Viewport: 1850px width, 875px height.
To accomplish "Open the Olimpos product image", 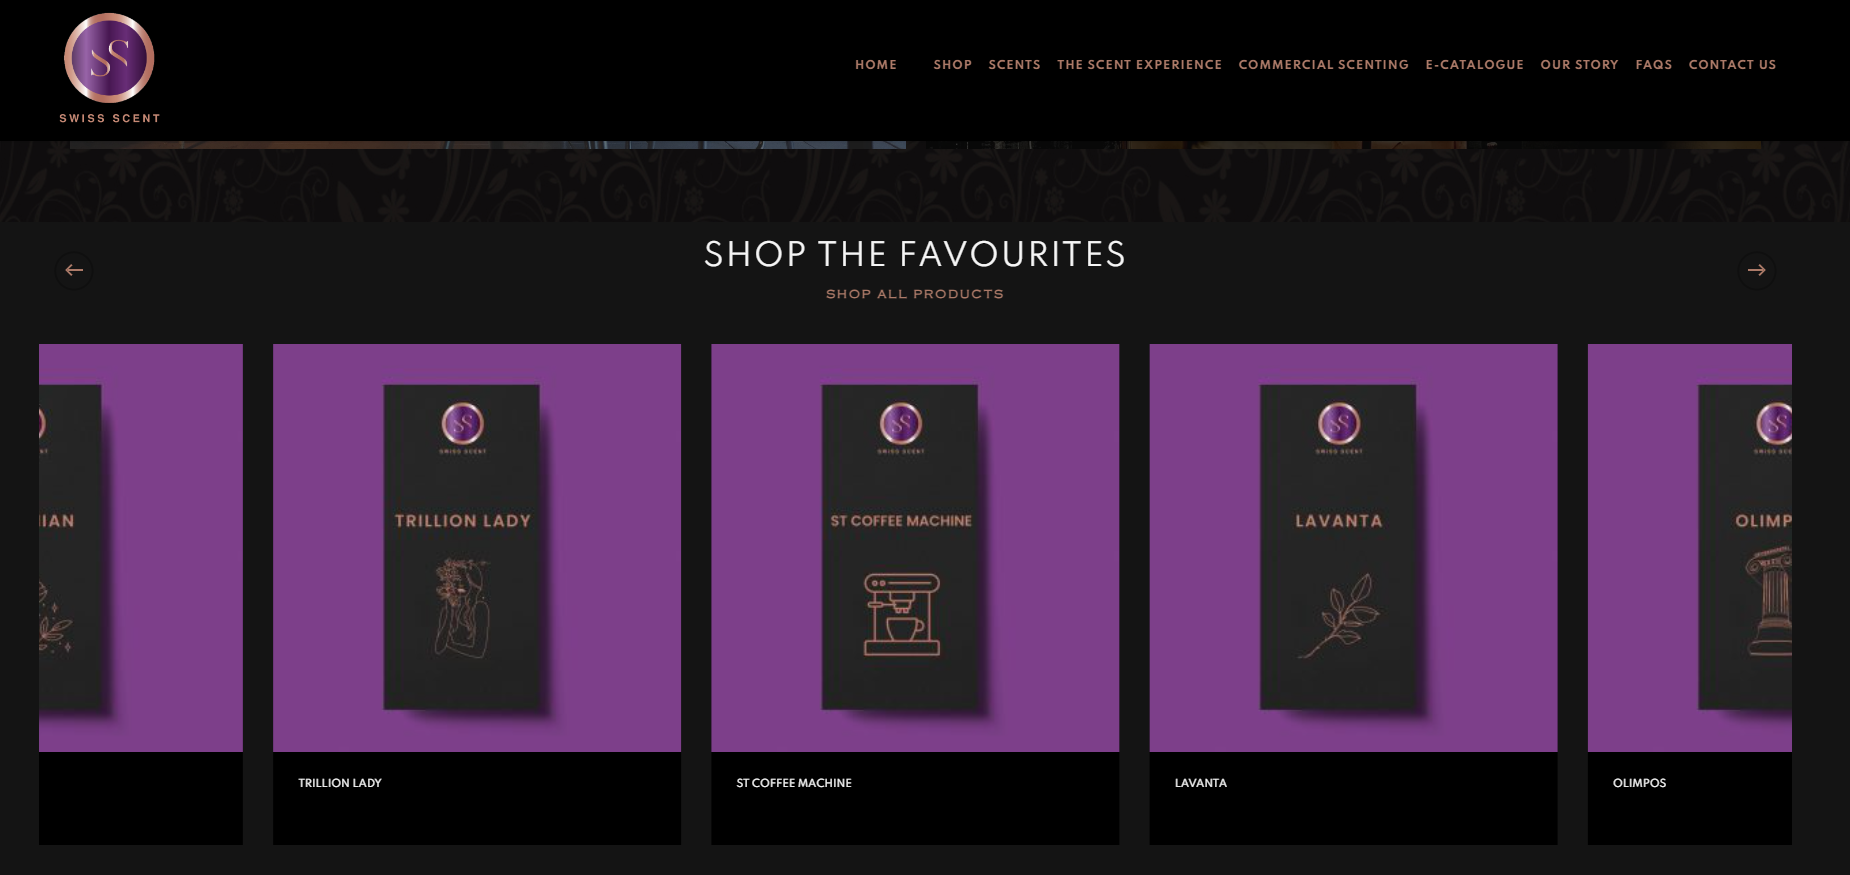I will 1690,548.
